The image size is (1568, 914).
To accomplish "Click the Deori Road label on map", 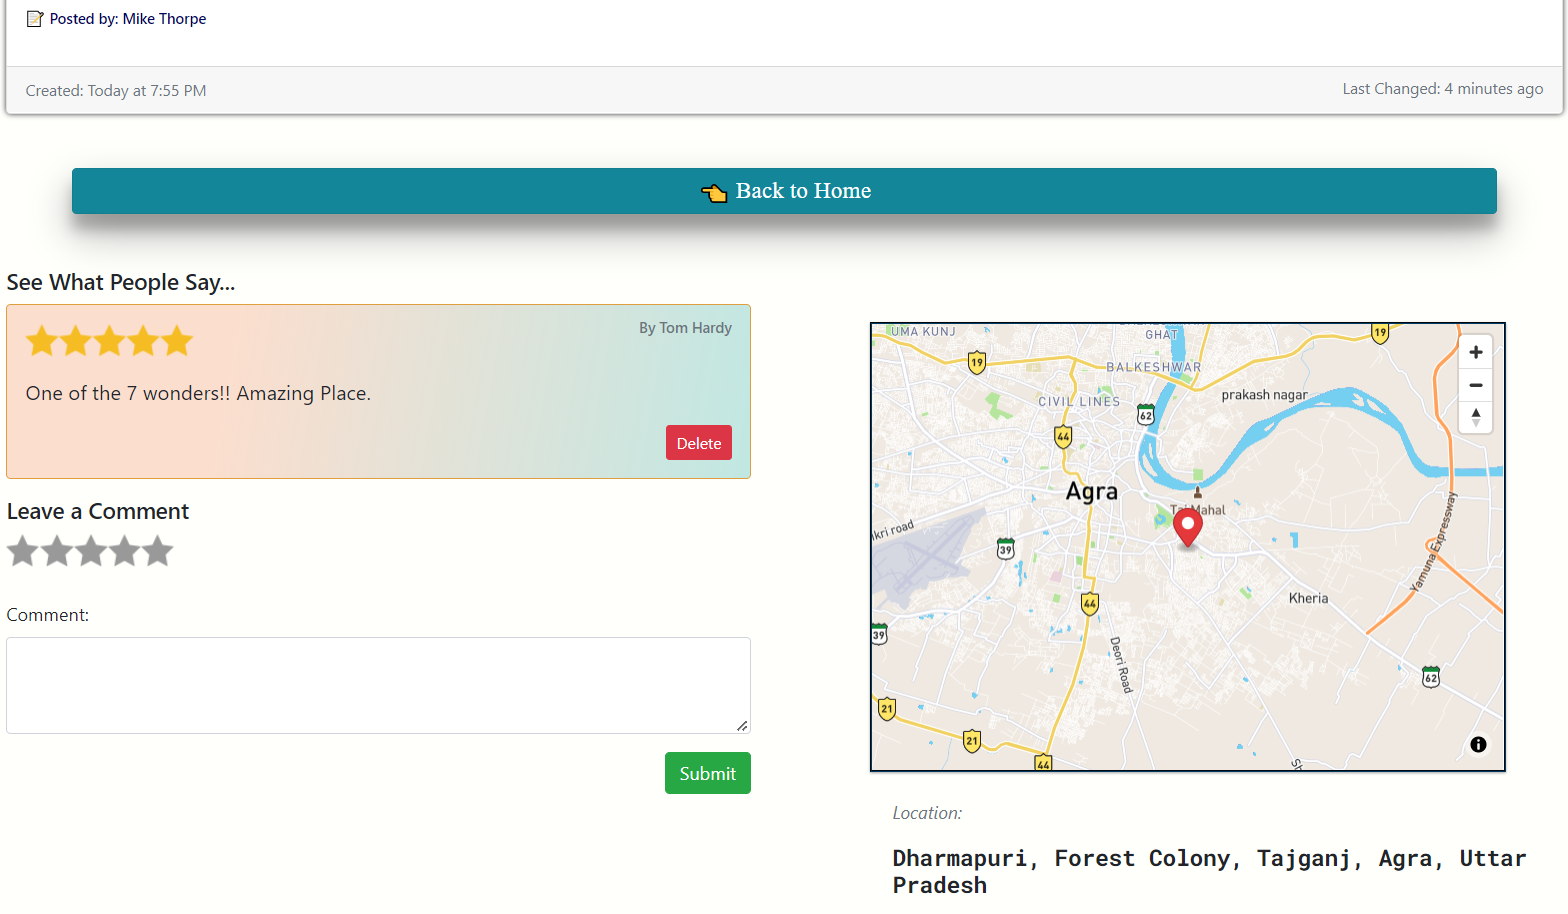I will [1121, 665].
